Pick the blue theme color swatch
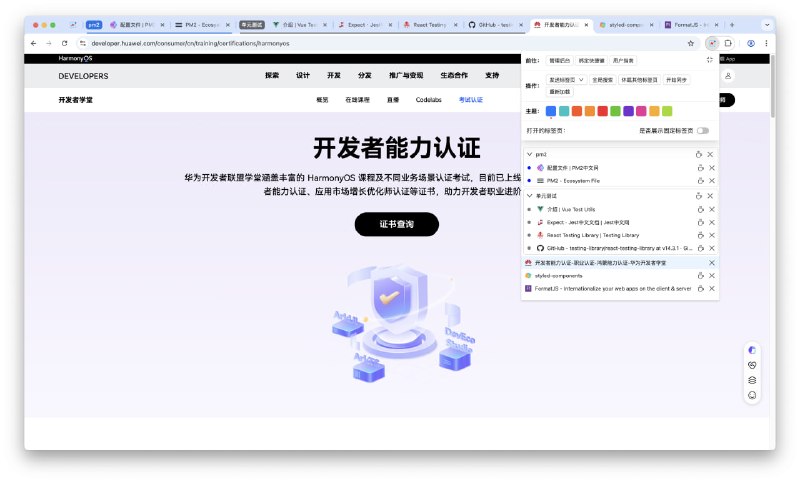 [x=551, y=111]
